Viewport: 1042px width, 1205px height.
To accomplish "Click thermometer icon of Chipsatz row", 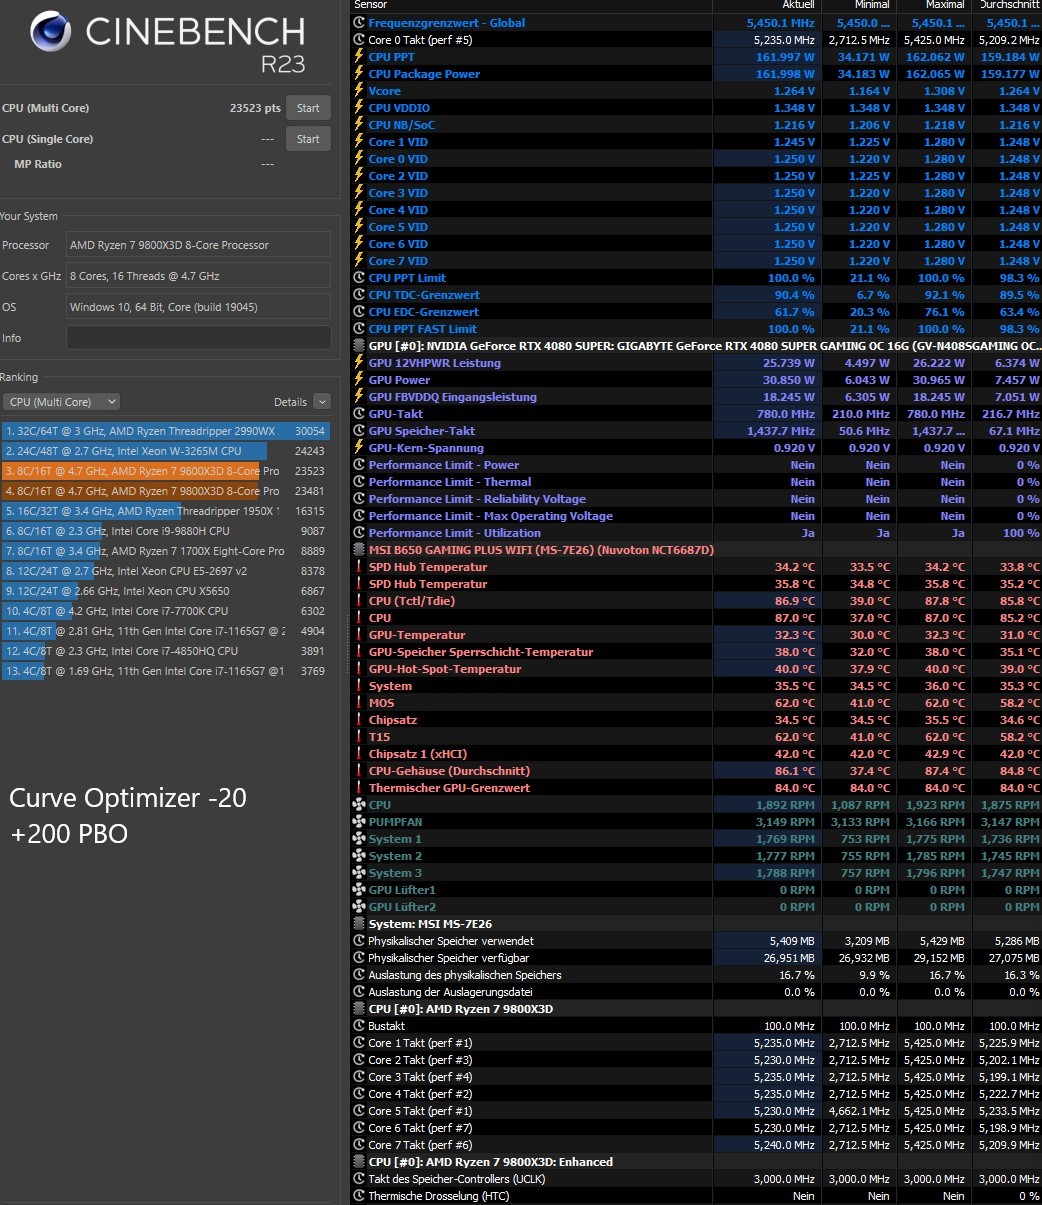I will click(x=360, y=720).
